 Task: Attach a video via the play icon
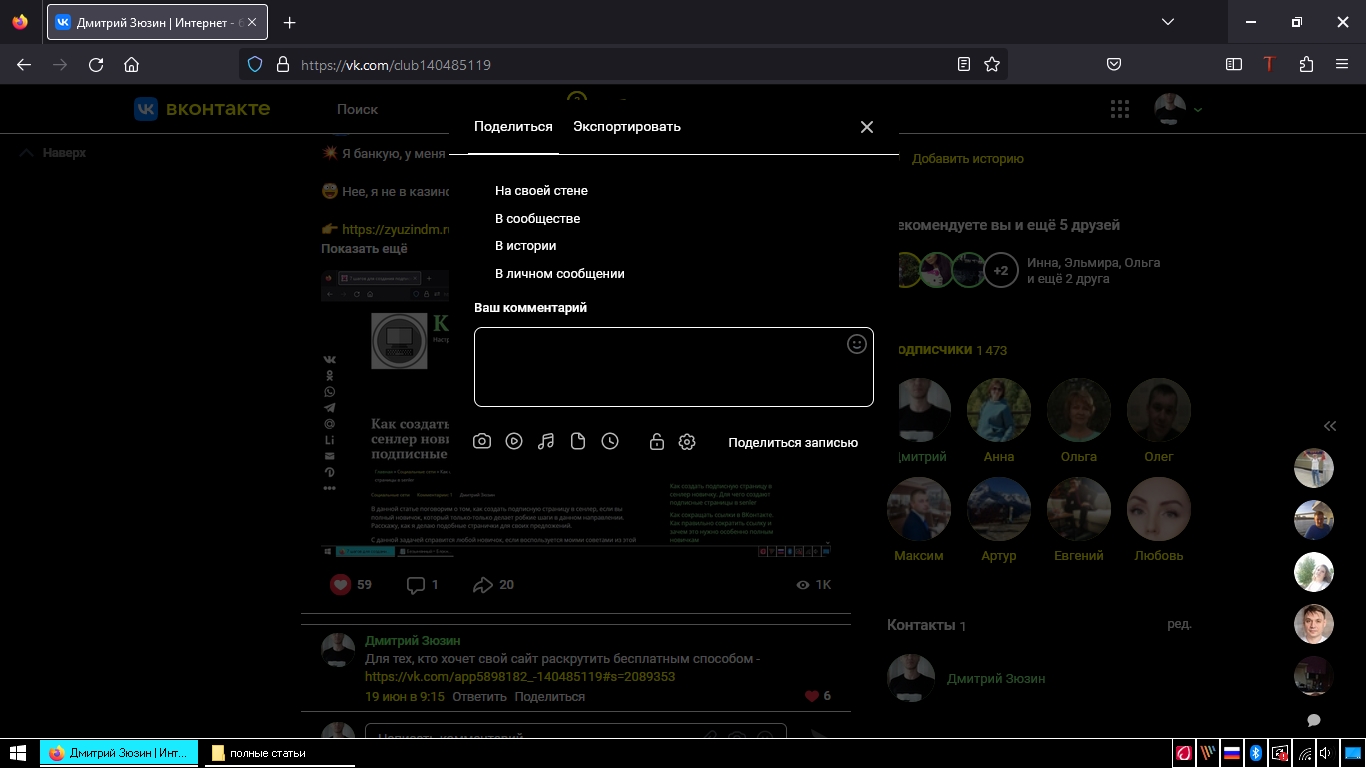(x=514, y=441)
